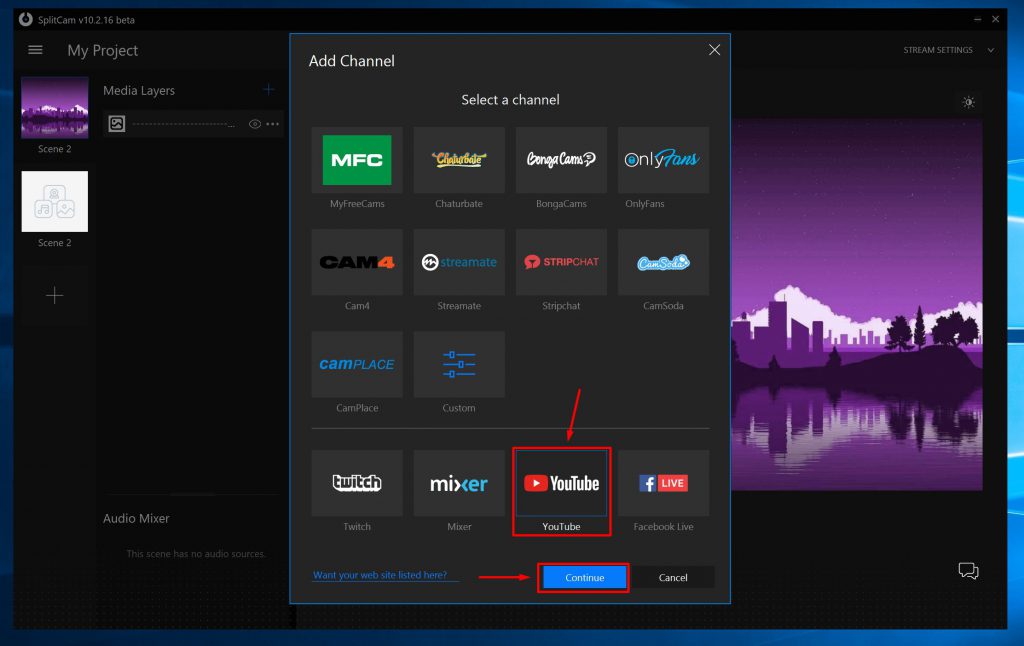
Task: Choose the Custom channel tile
Action: click(x=459, y=364)
